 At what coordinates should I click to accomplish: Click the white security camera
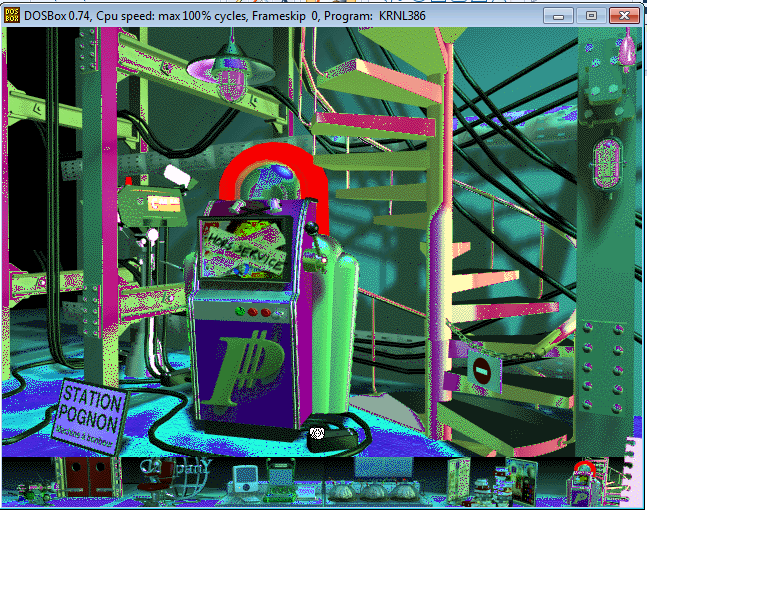178,176
